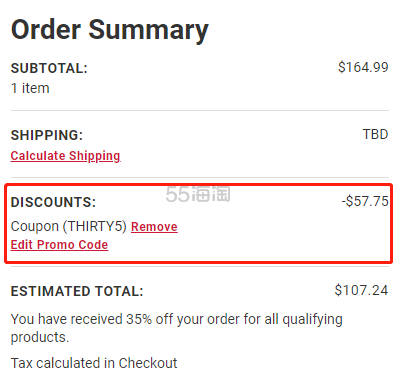Click the -$57.75 discount amount
Screen dimensions: 397x388
365,201
